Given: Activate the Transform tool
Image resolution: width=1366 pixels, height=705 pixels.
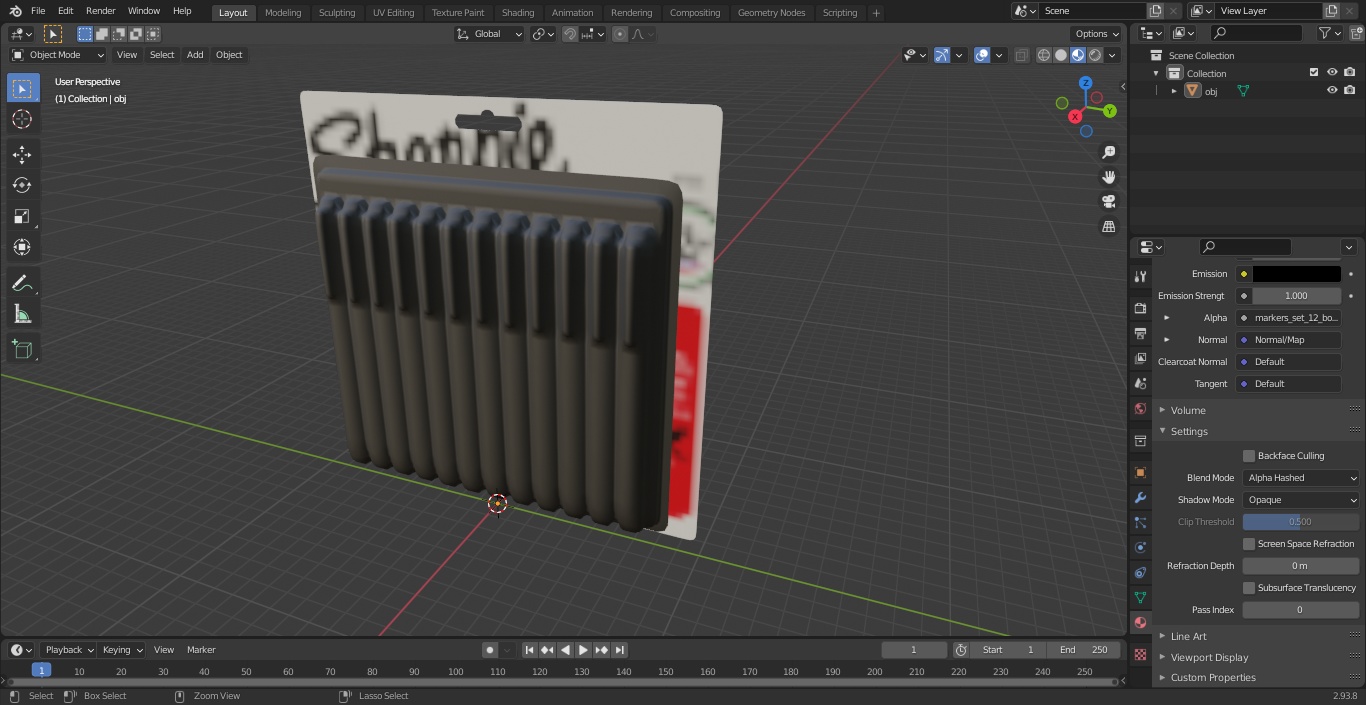Looking at the screenshot, I should coord(22,247).
